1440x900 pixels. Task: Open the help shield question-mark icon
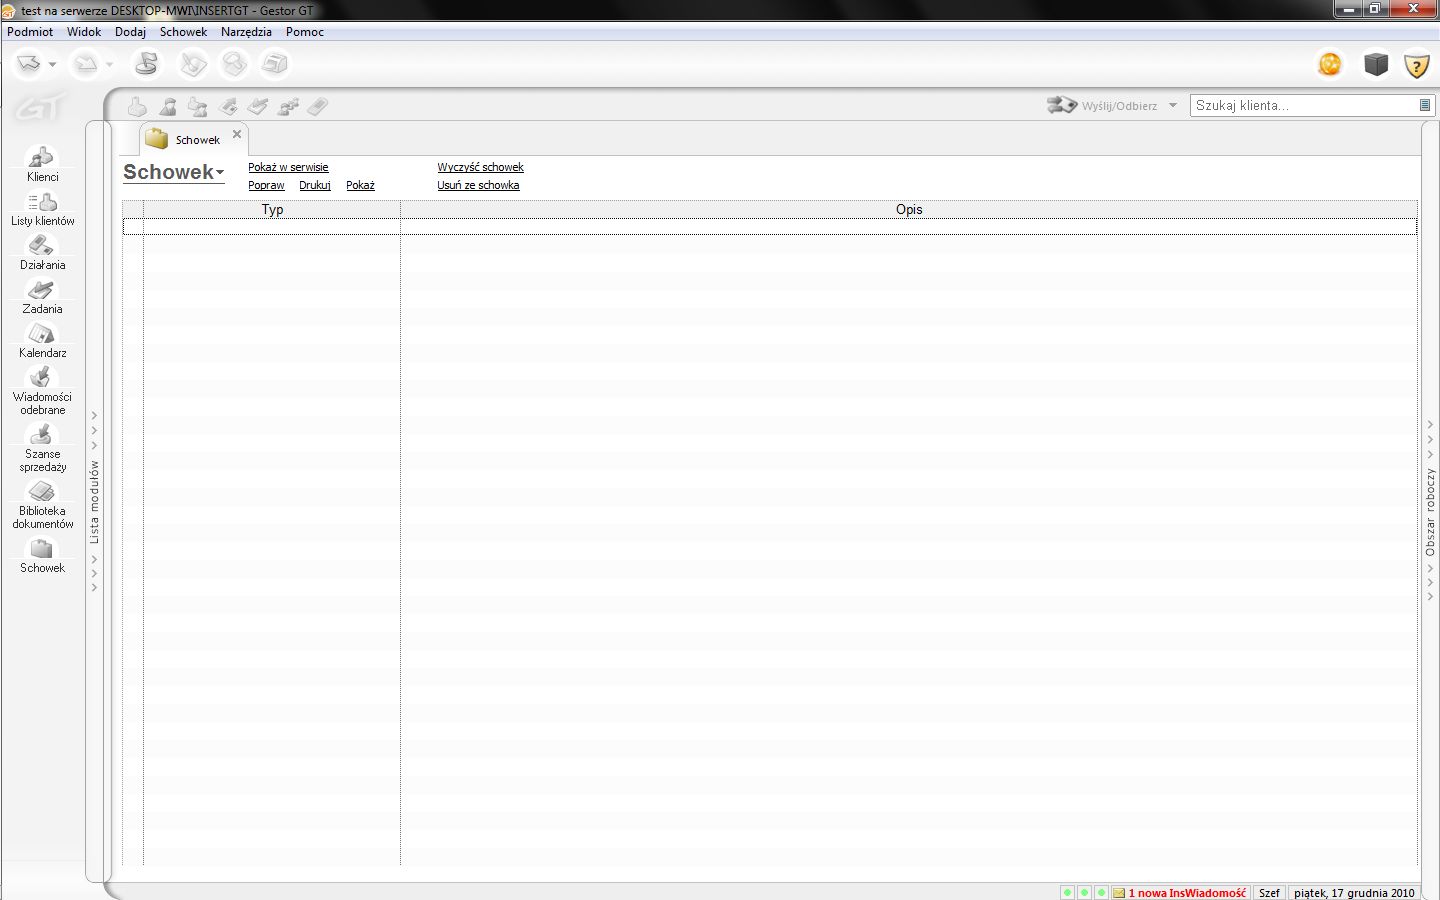[1416, 65]
